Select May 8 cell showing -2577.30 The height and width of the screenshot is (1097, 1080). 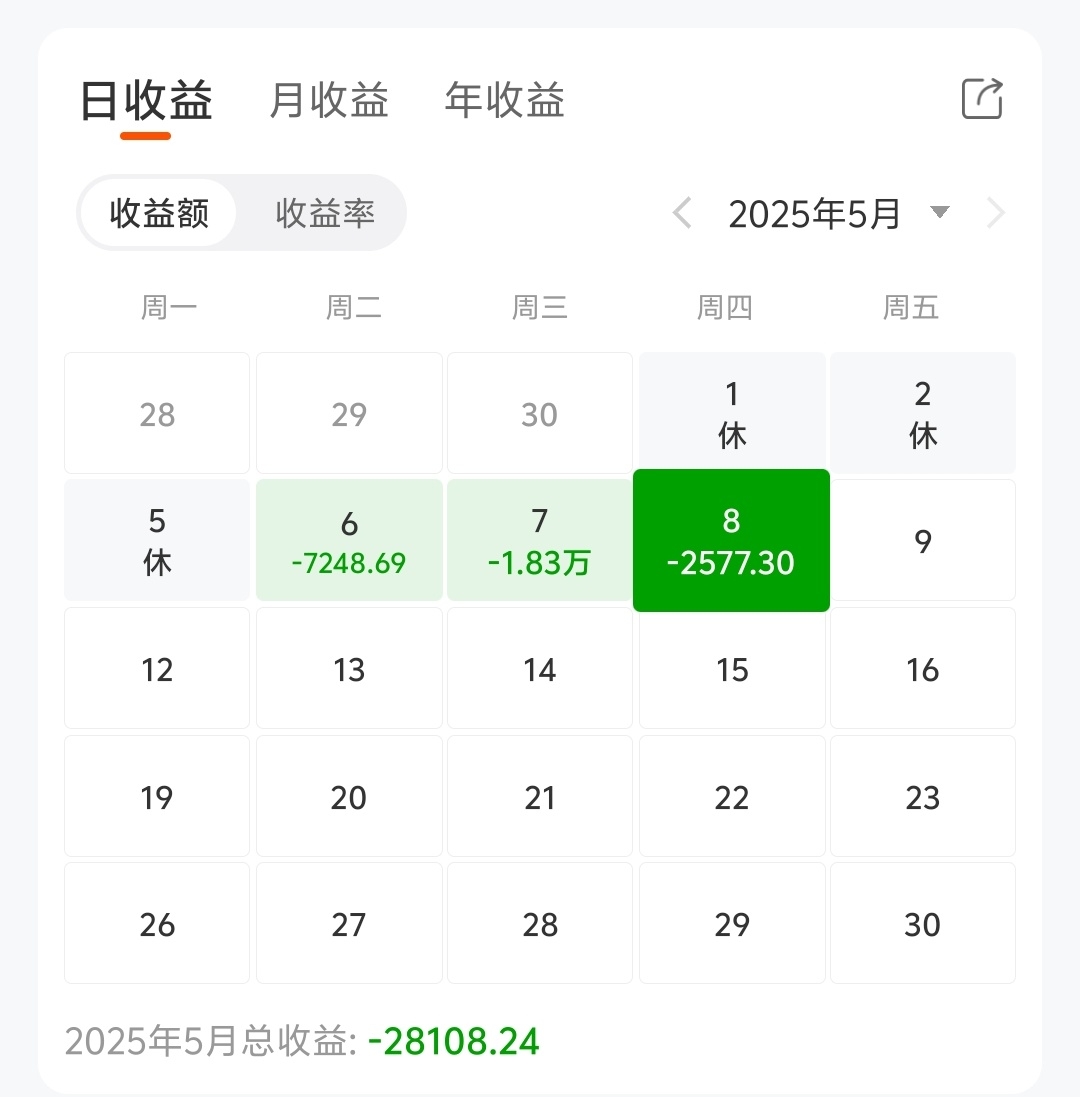point(731,540)
